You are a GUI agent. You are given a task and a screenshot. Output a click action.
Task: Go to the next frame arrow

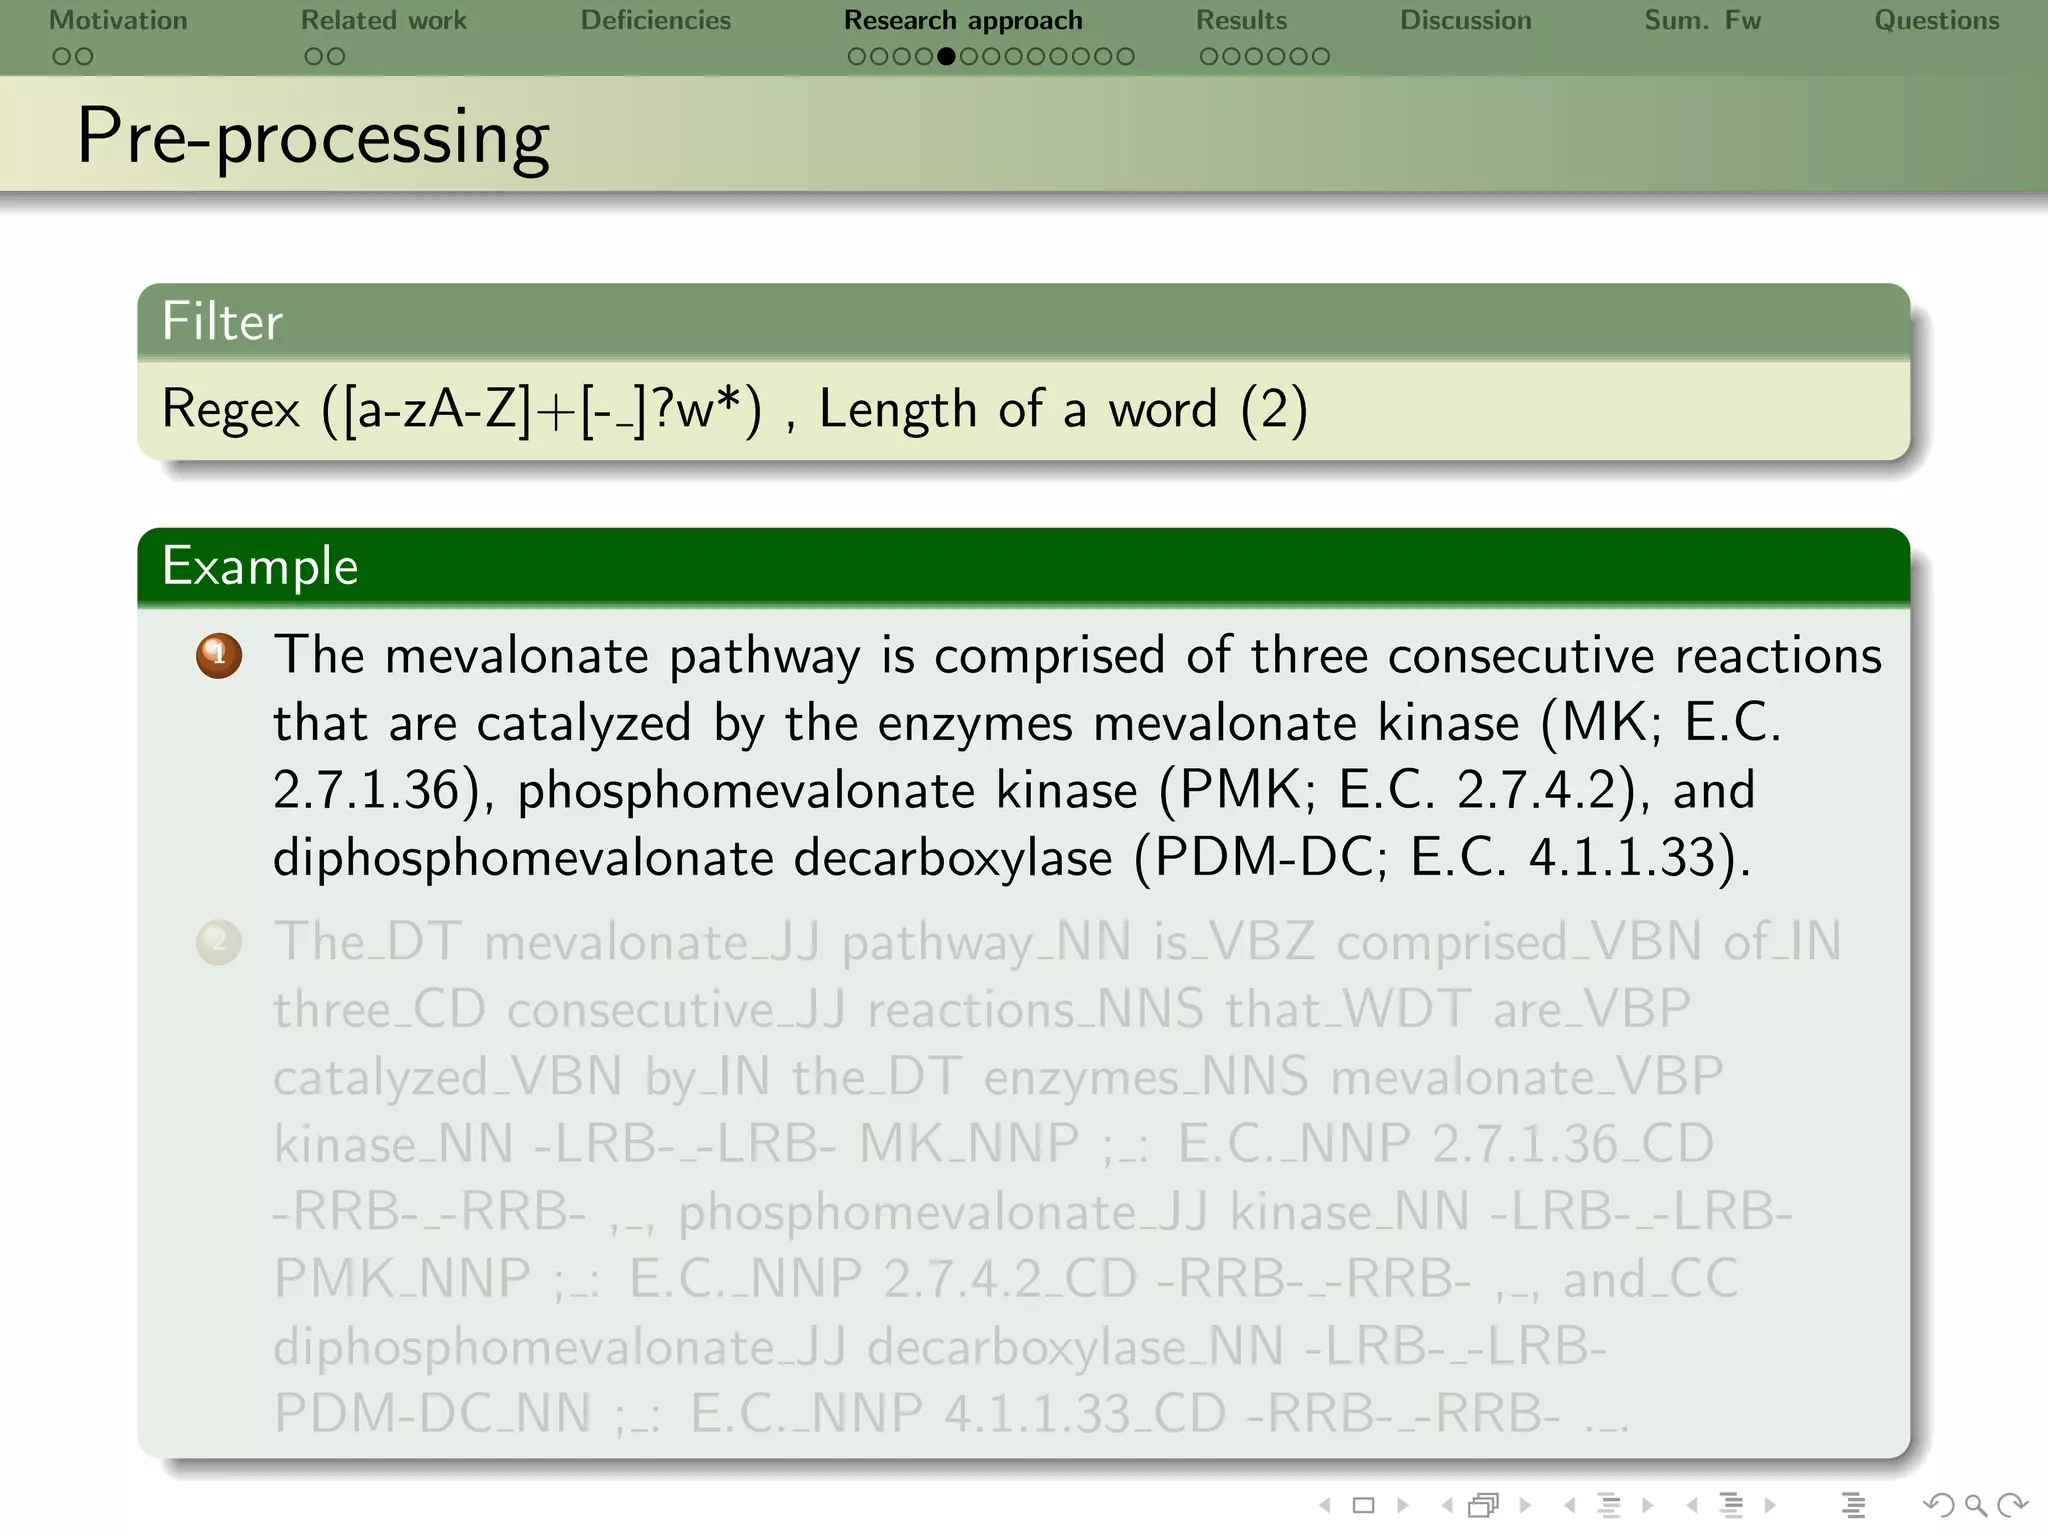pyautogui.click(x=1525, y=1505)
